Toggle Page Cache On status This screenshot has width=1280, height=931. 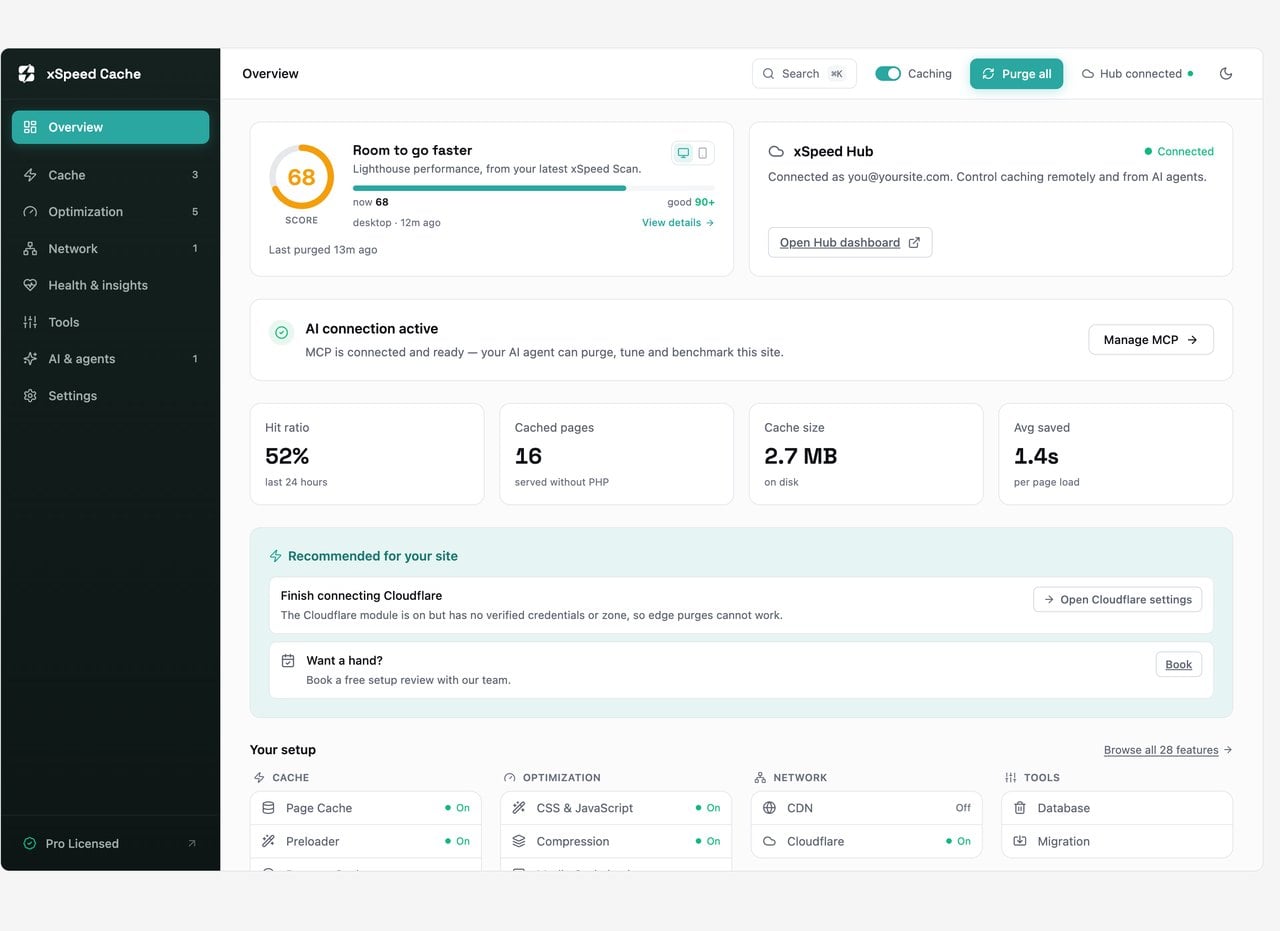point(457,808)
